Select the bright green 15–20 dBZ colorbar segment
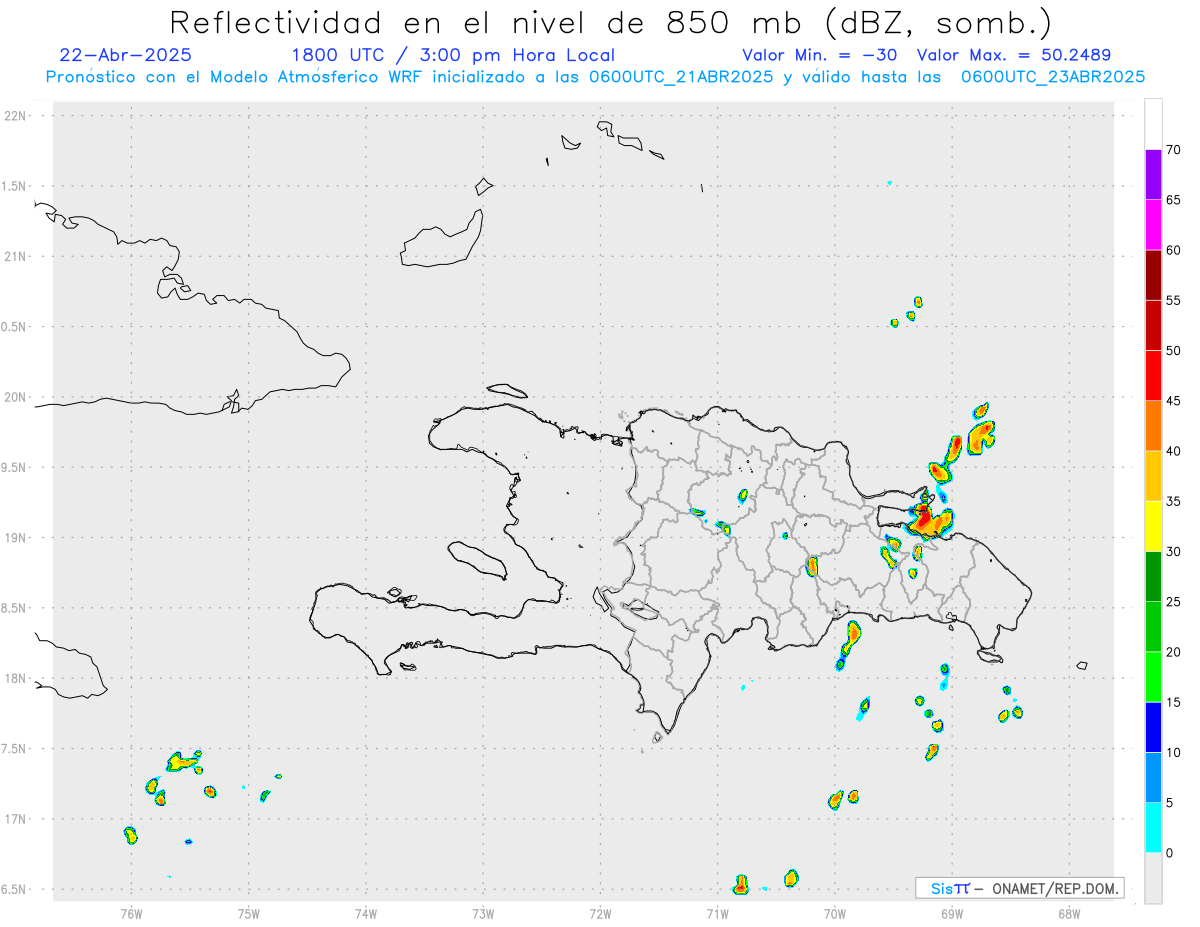 1153,677
